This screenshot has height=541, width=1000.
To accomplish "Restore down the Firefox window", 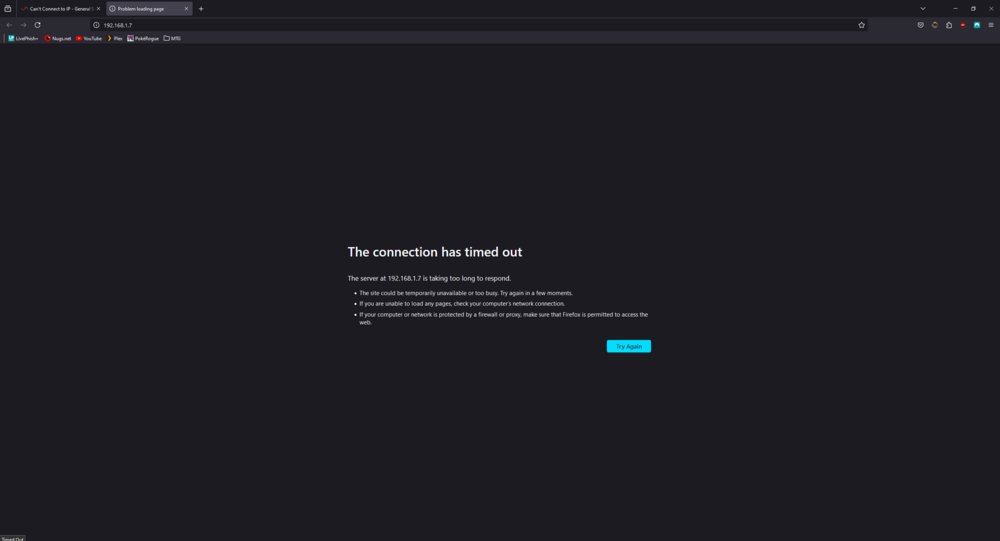I will pyautogui.click(x=973, y=9).
